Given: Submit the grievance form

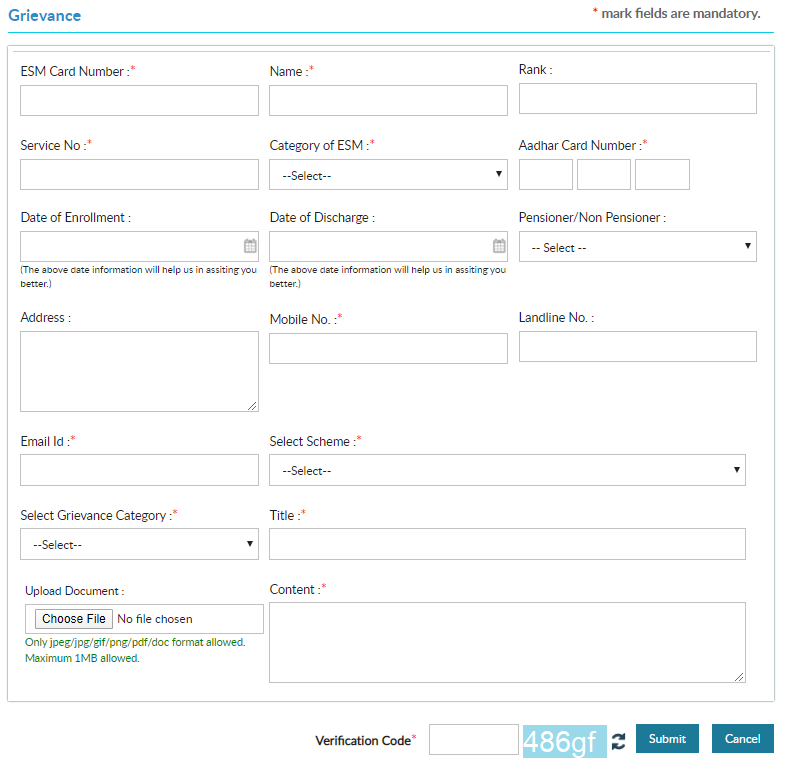Looking at the screenshot, I should tap(667, 739).
